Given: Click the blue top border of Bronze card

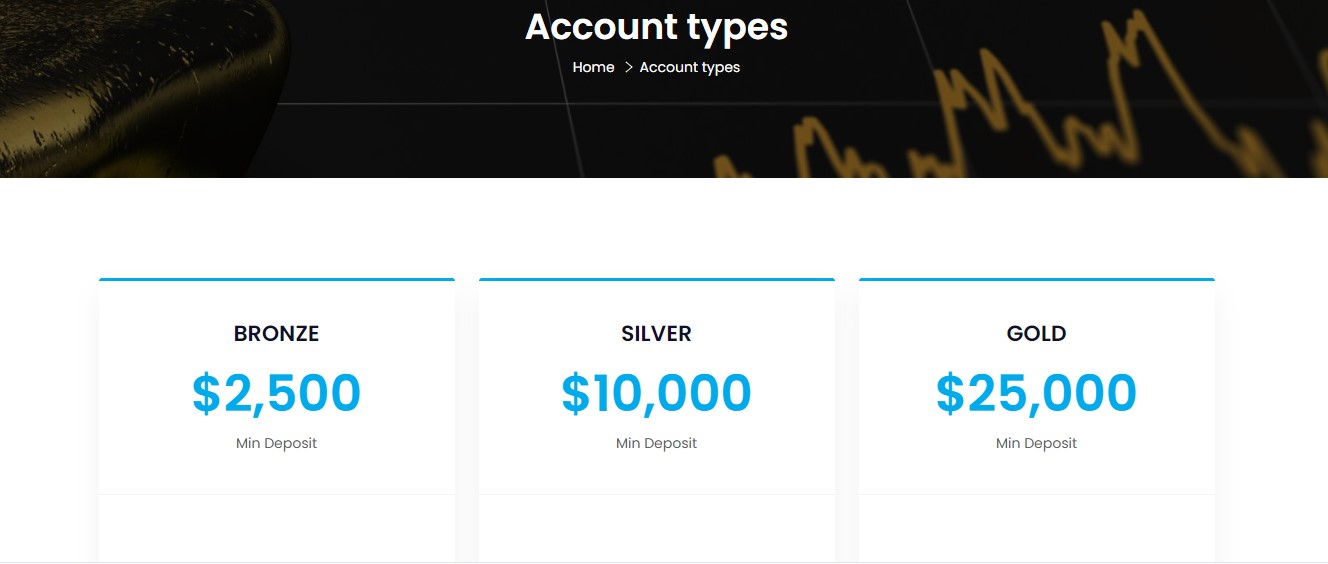Looking at the screenshot, I should pyautogui.click(x=276, y=280).
